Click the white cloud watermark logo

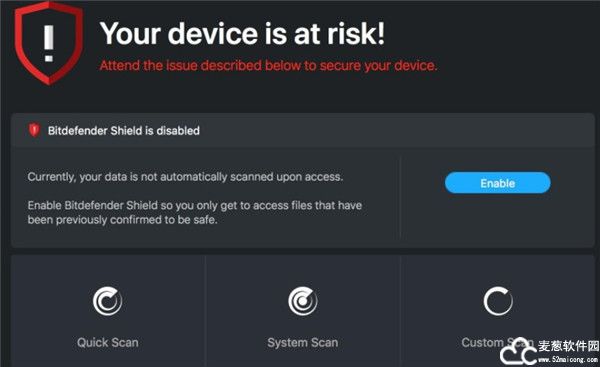coord(519,351)
